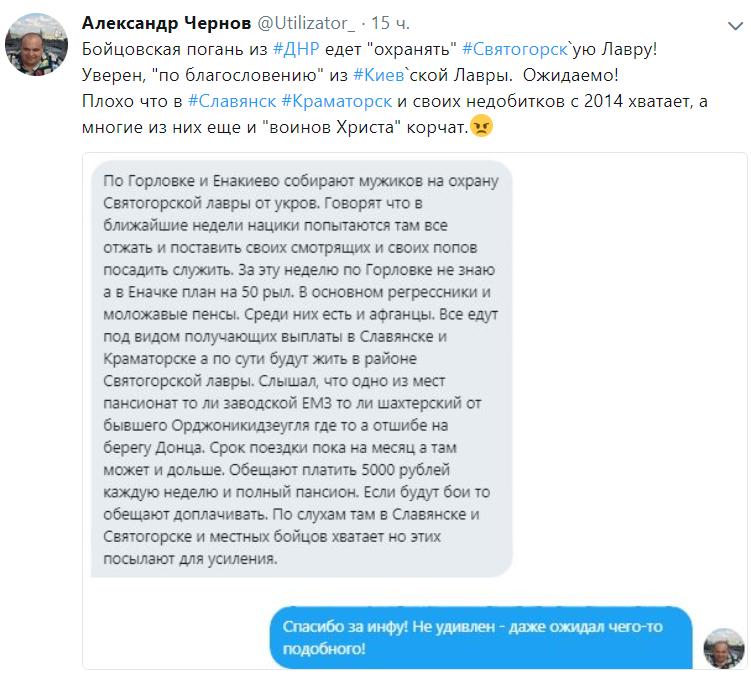Click the tweet text ending with корчат

pos(275,127)
